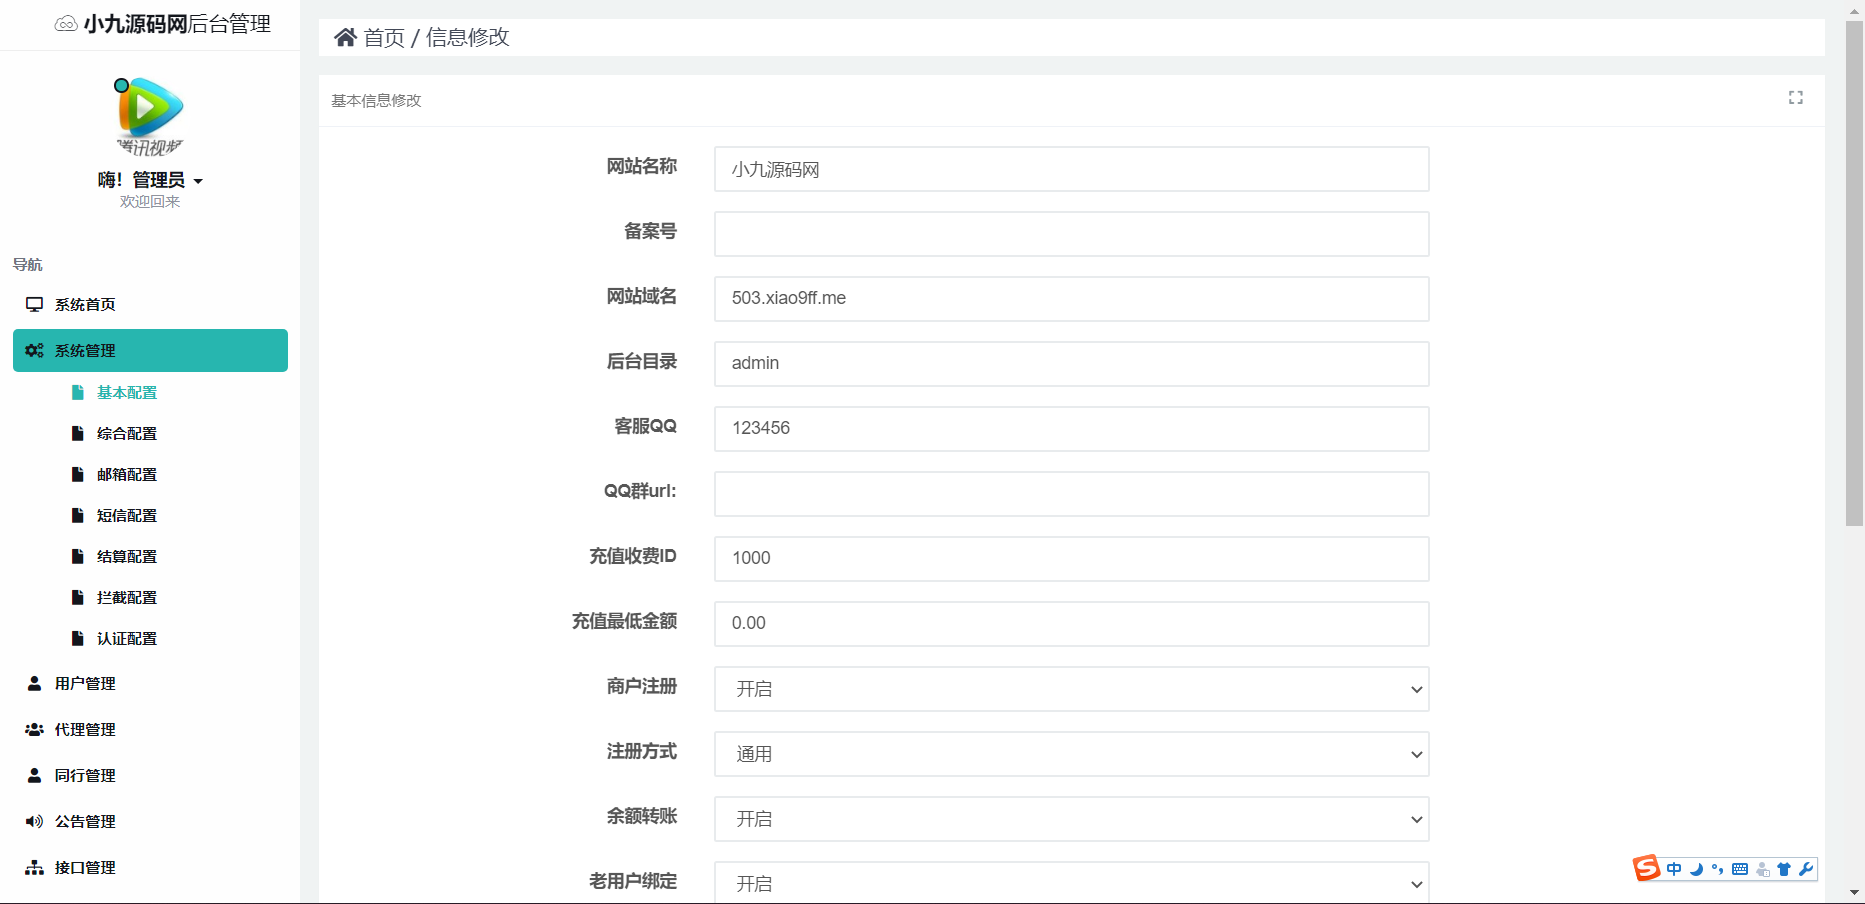Open the 老用户绑定 dropdown
1865x904 pixels.
[x=1071, y=883]
